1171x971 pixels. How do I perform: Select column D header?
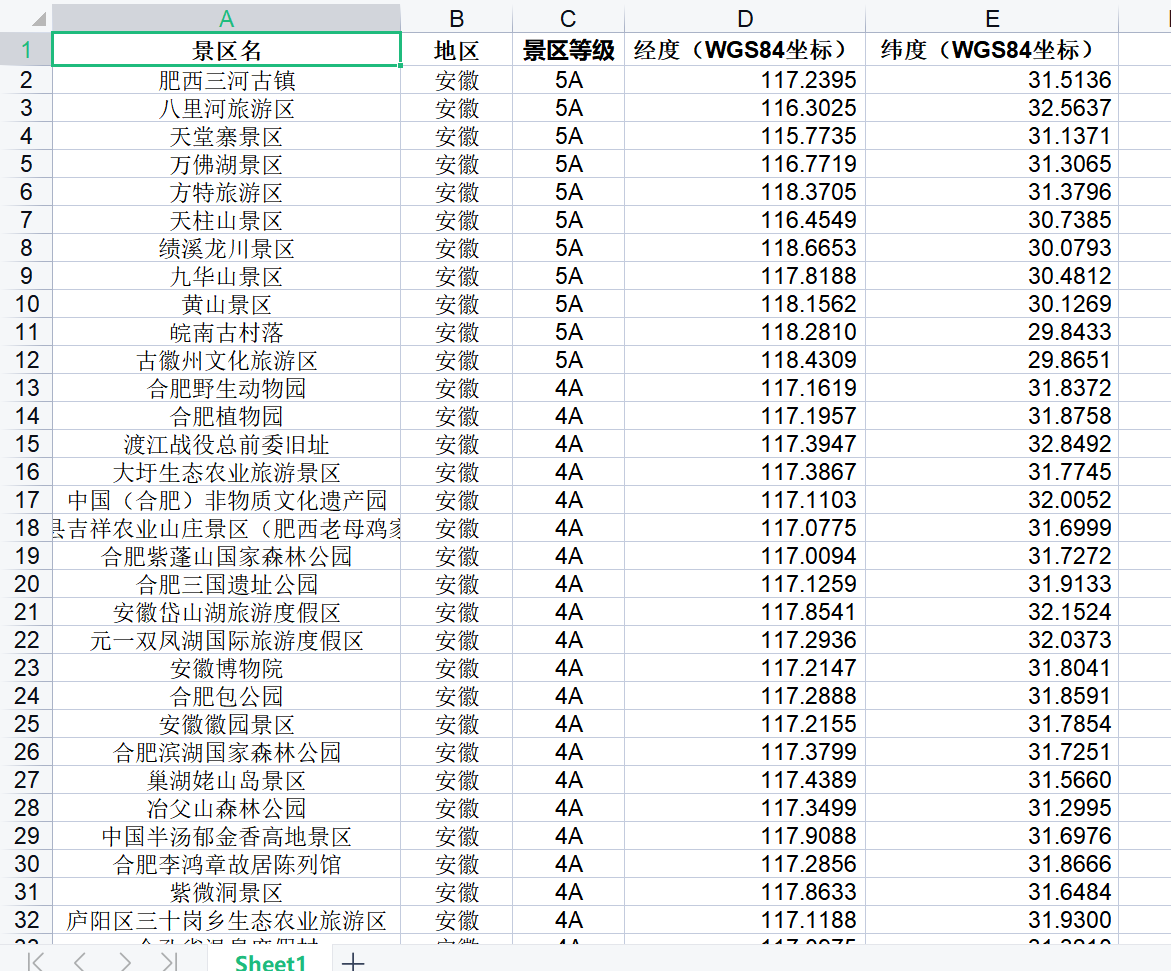pyautogui.click(x=745, y=18)
